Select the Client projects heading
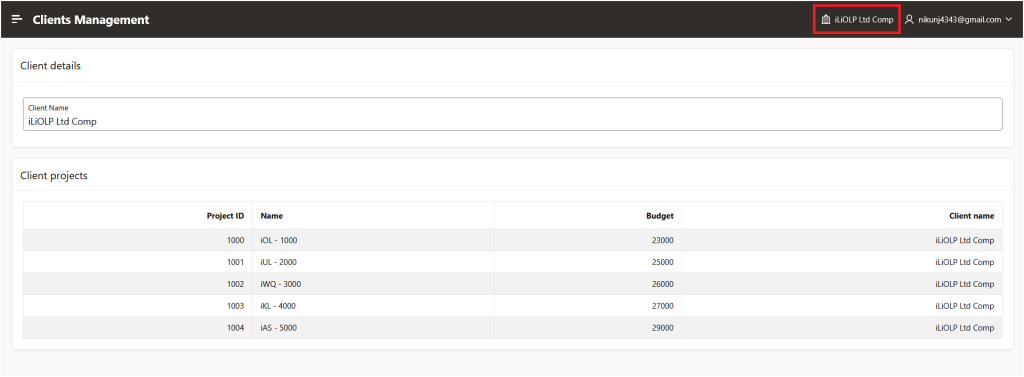Screen dimensions: 1024x377 [54, 176]
